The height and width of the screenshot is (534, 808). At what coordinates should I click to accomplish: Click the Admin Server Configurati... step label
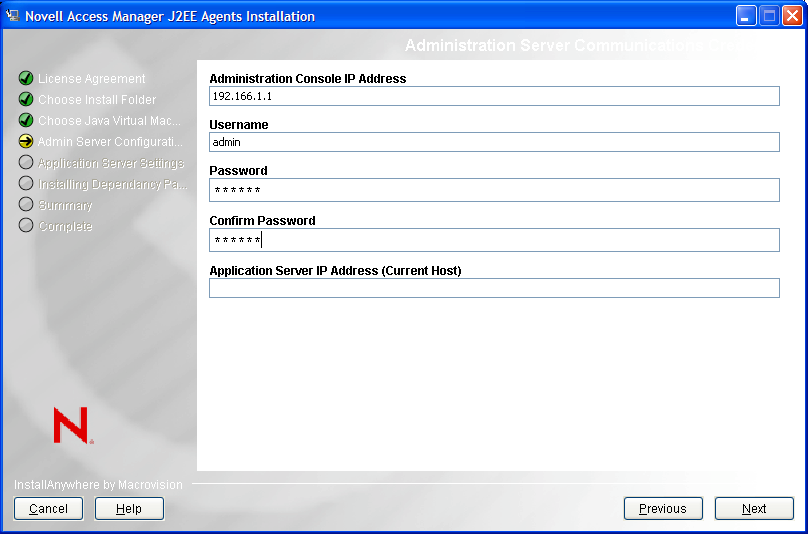click(110, 142)
